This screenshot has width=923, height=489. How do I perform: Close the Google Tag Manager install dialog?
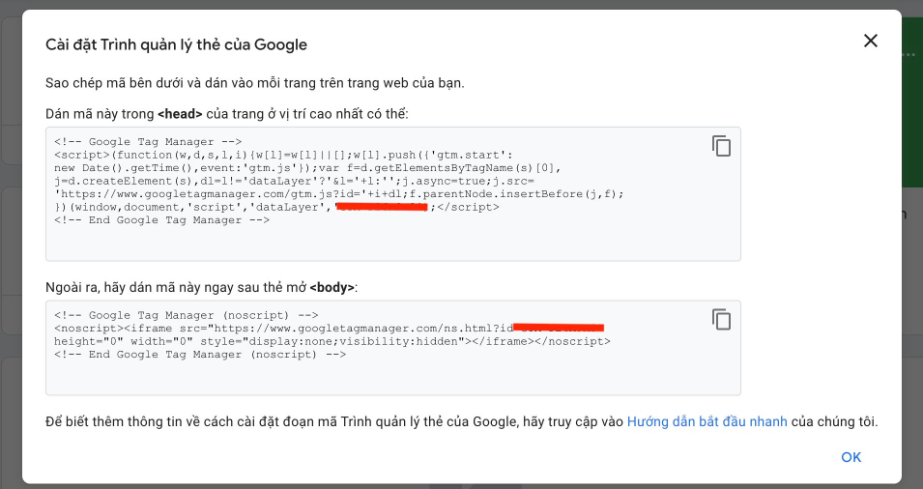[870, 41]
